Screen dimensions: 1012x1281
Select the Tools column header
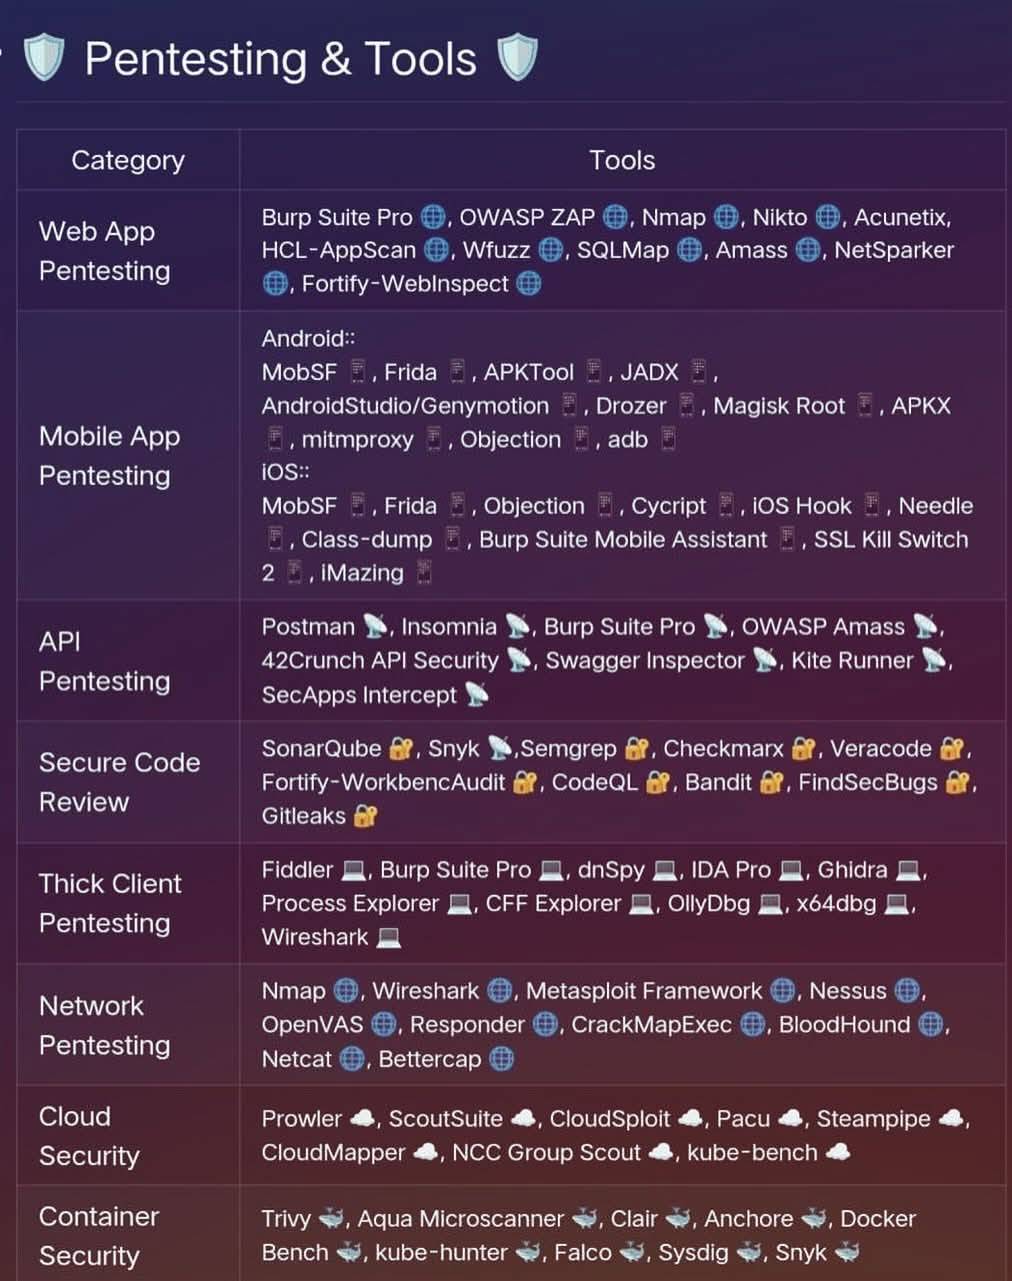[622, 160]
